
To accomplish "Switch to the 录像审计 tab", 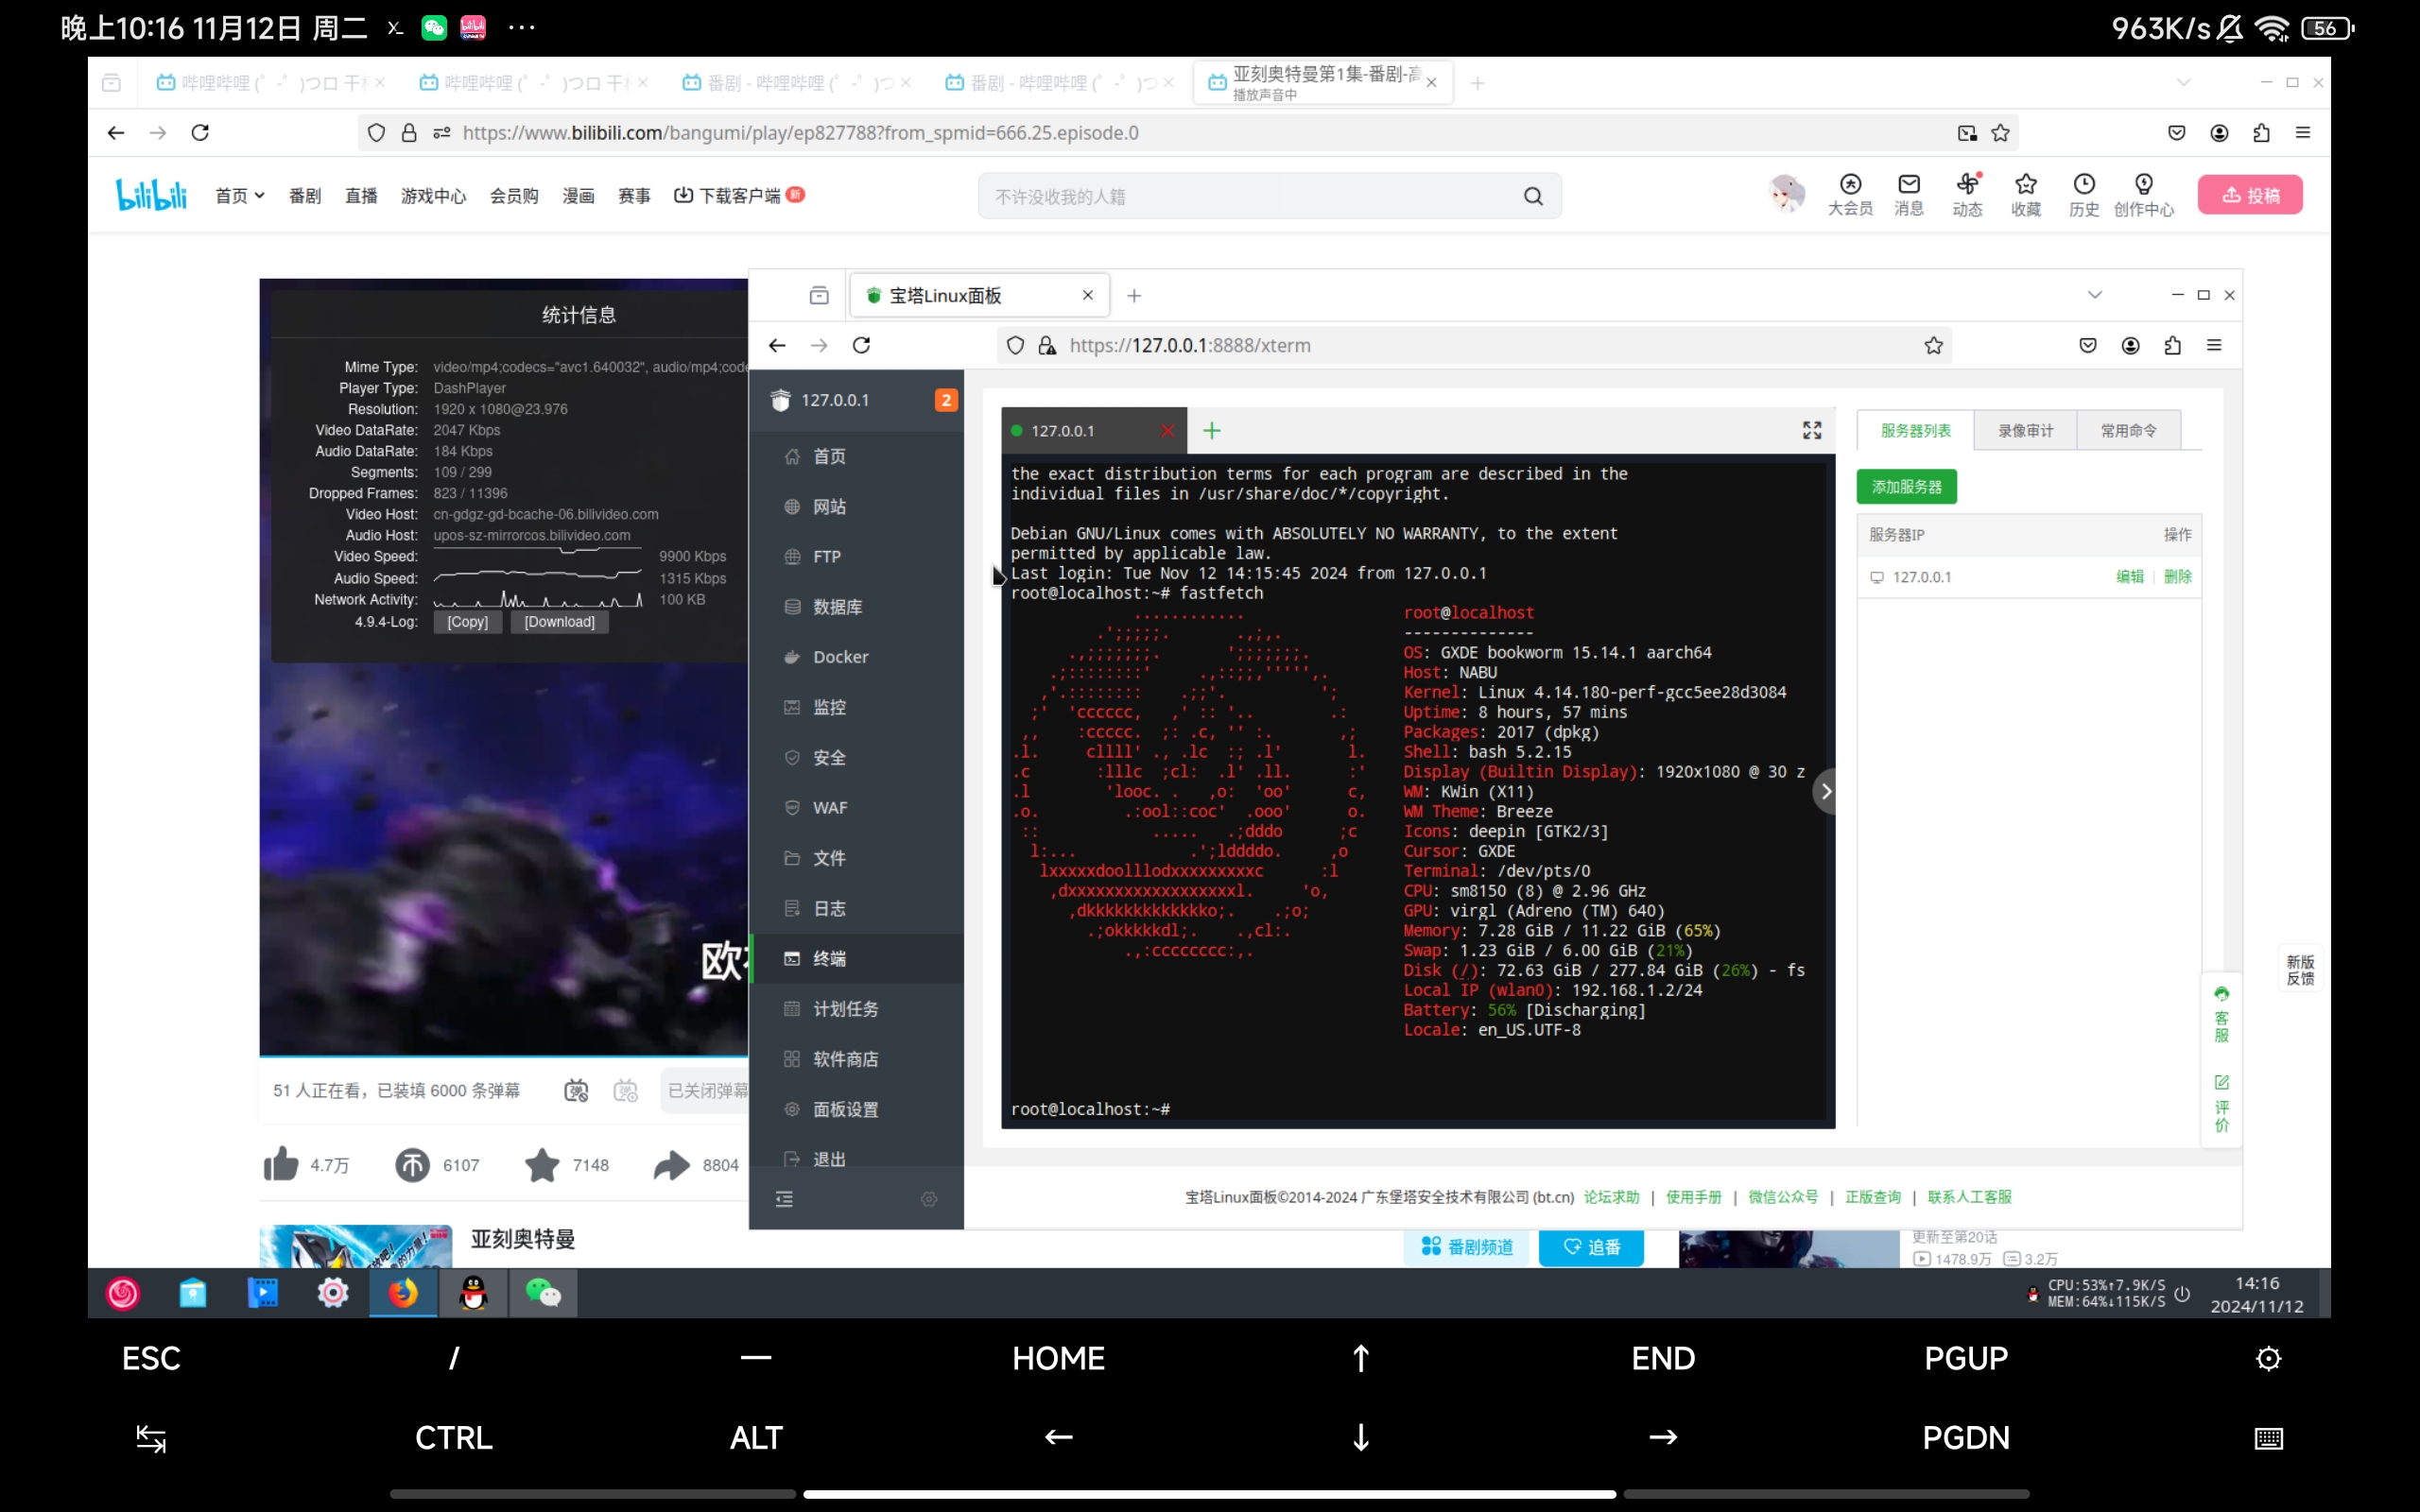I will (x=2025, y=431).
